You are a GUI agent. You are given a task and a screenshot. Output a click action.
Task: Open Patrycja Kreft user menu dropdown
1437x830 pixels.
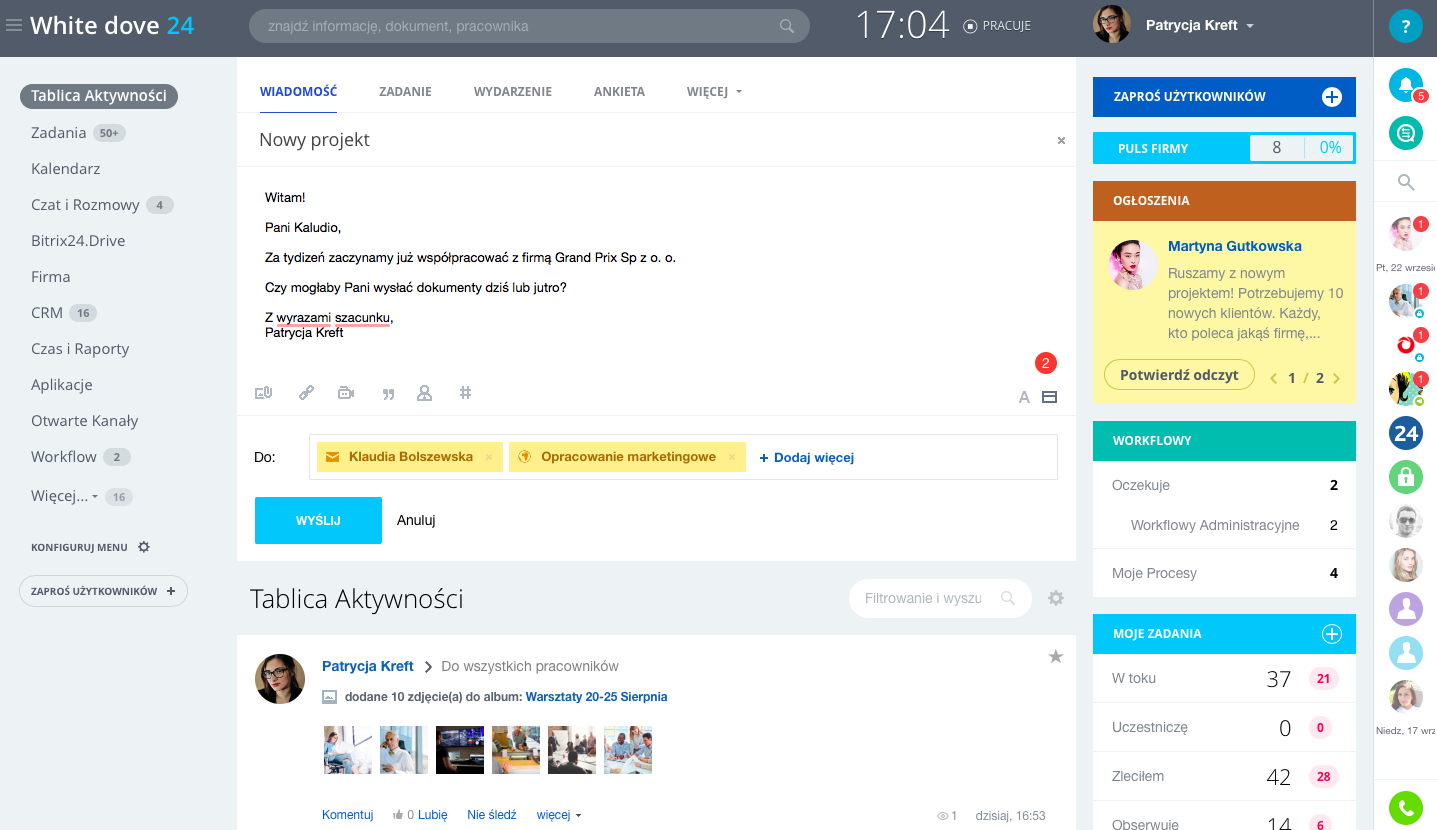click(x=1250, y=26)
